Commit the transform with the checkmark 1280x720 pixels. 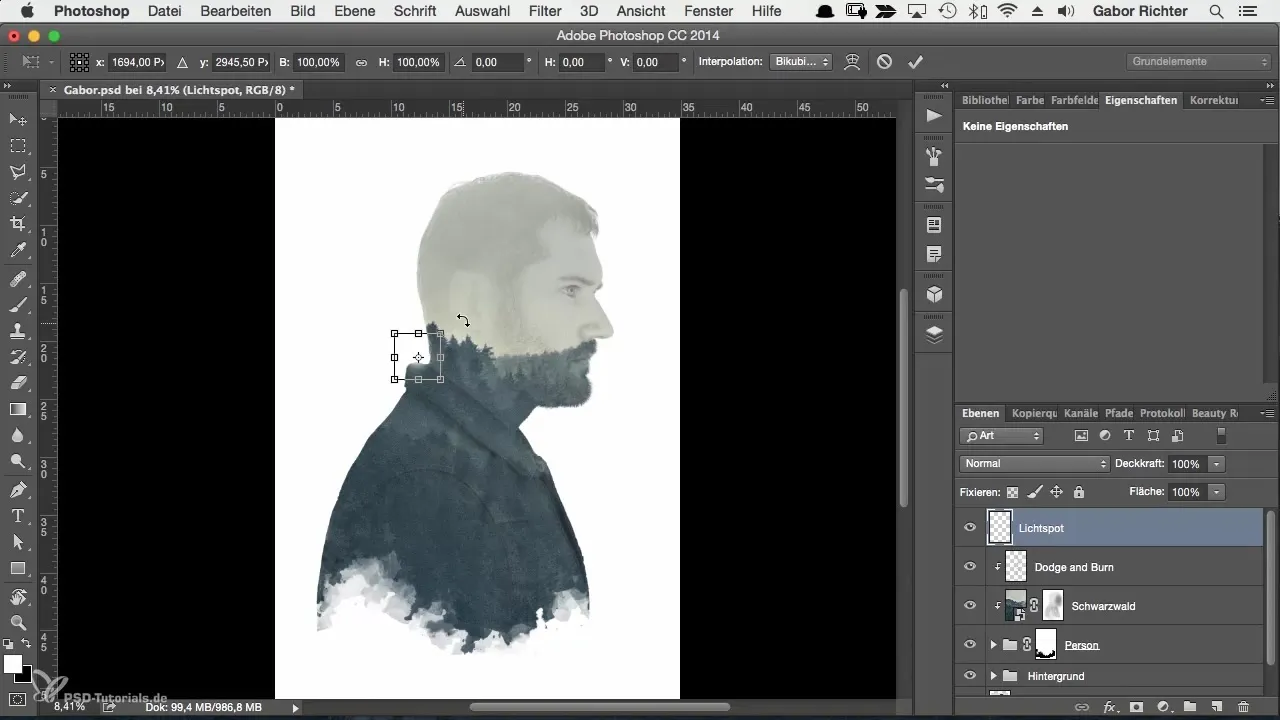pos(915,62)
